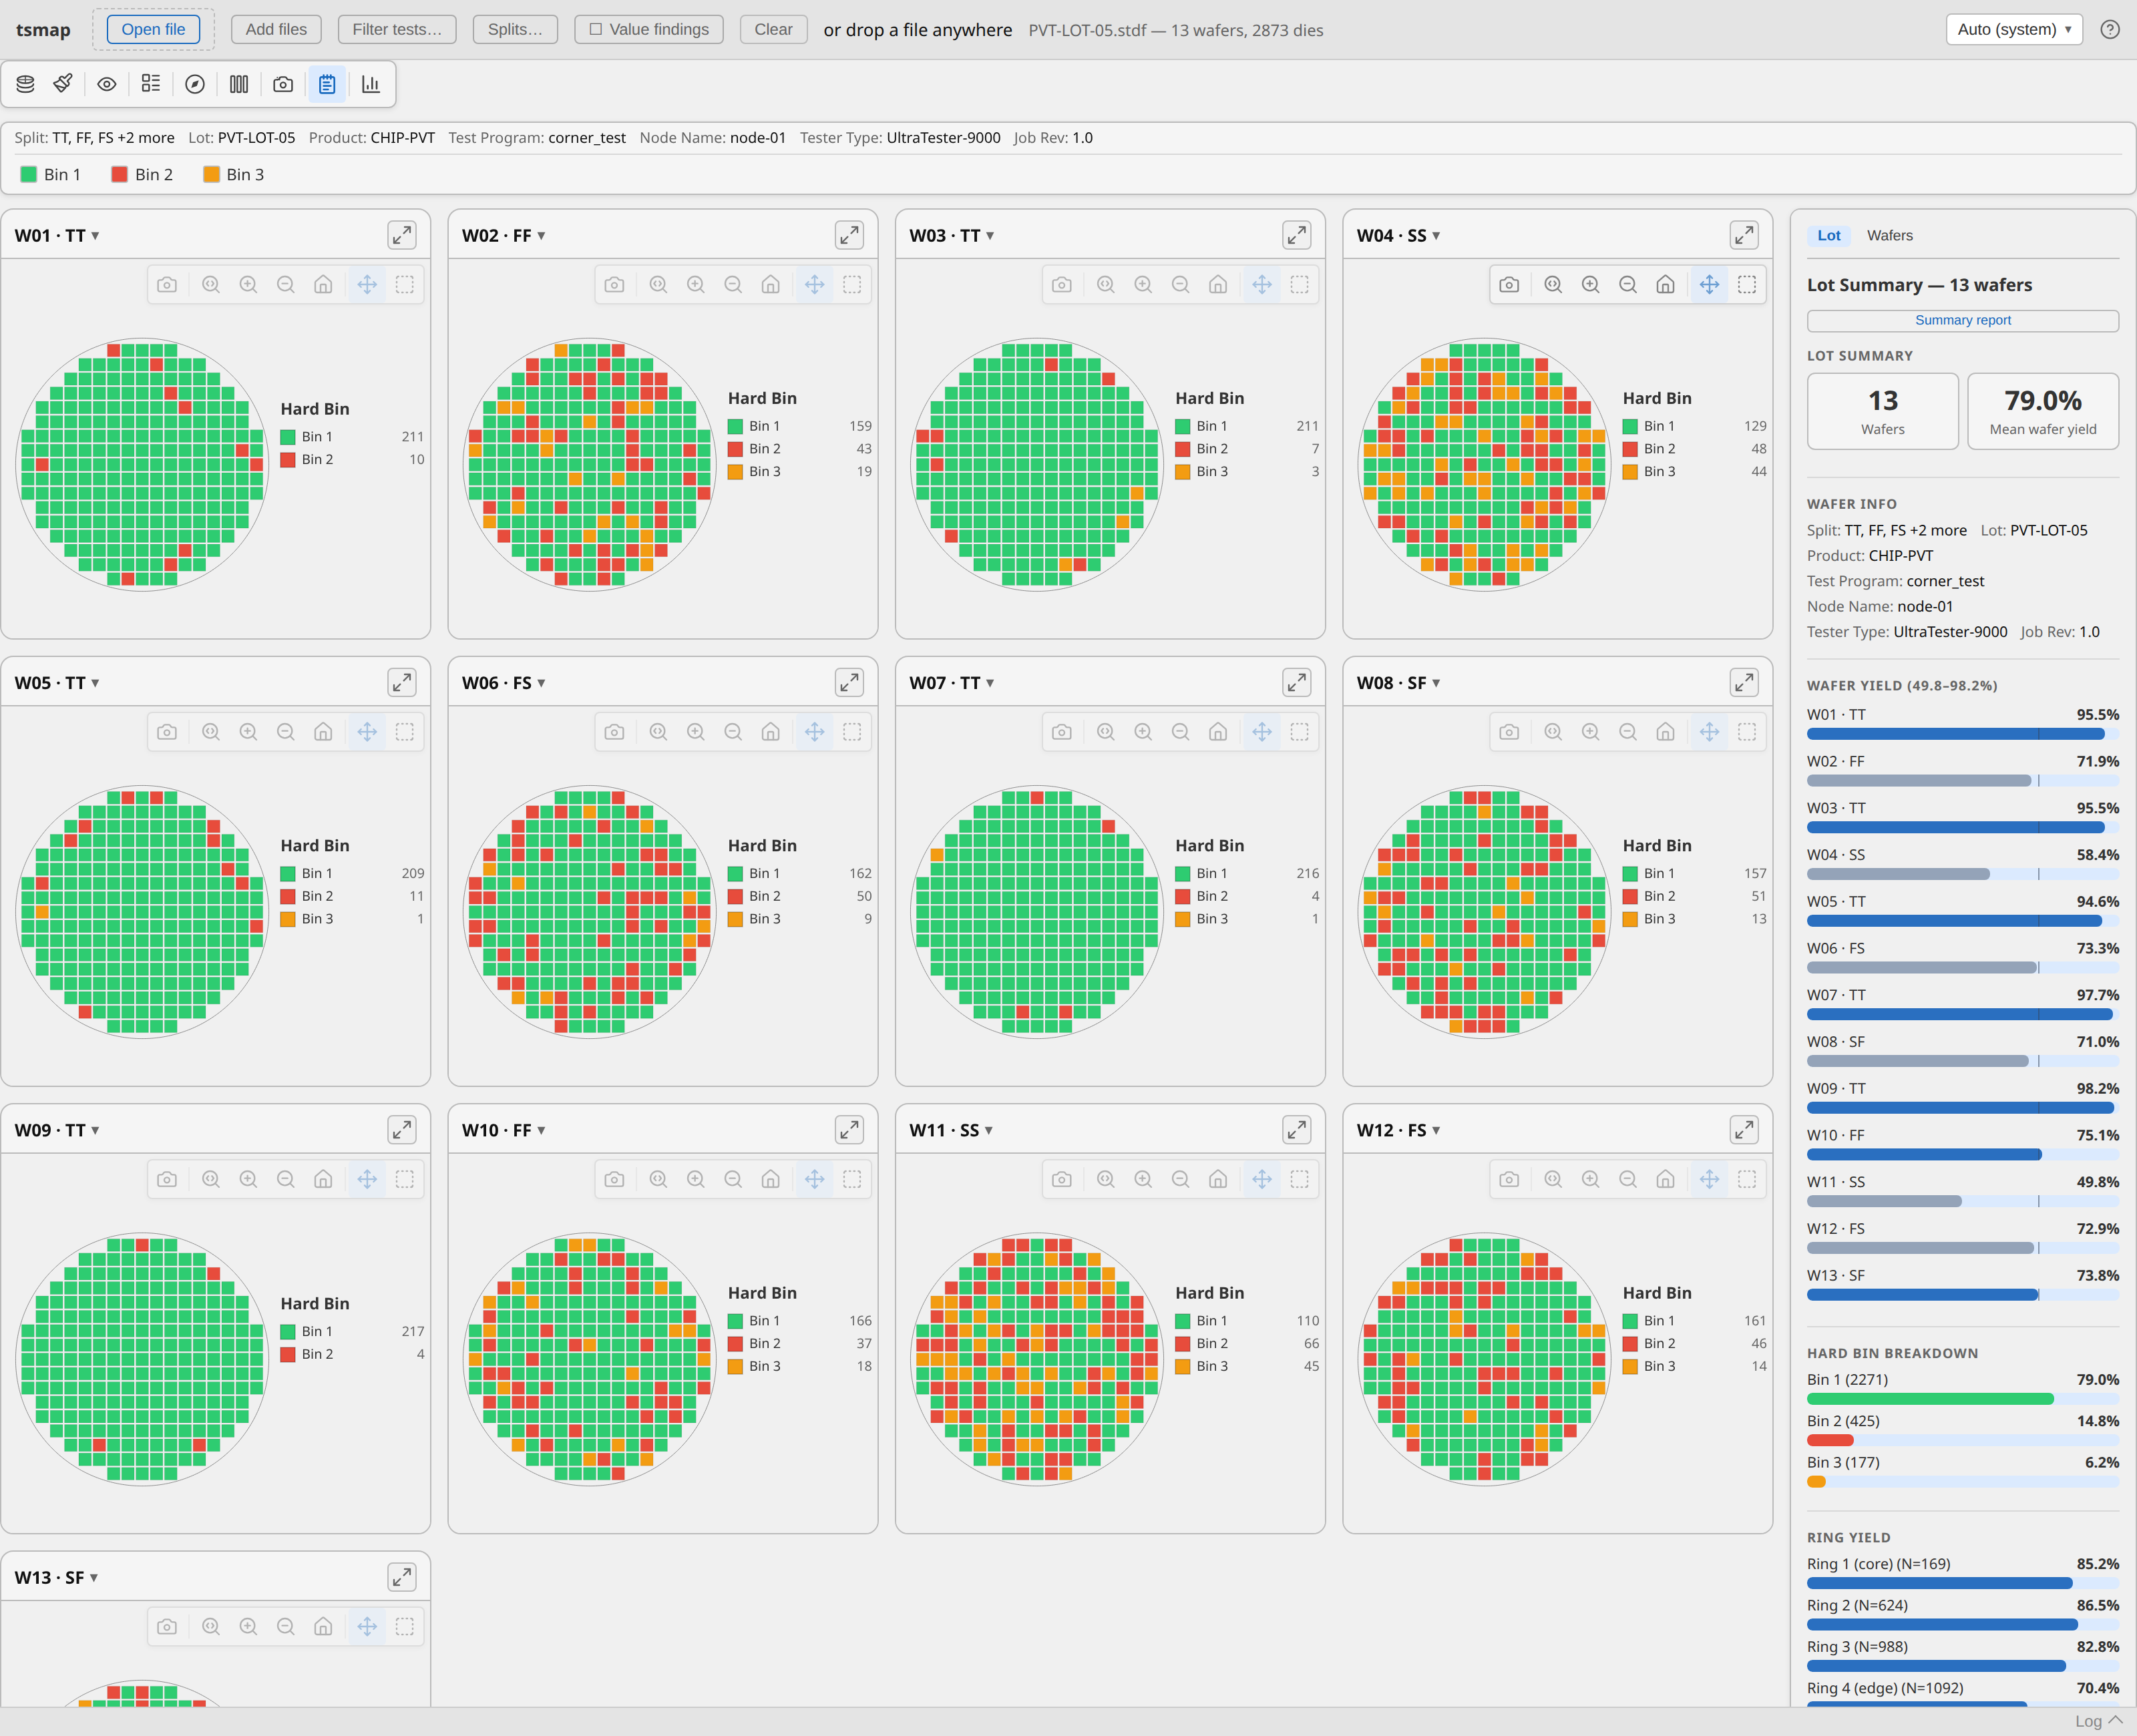Switch to the Lot tab
The image size is (2137, 1736).
tap(1828, 235)
